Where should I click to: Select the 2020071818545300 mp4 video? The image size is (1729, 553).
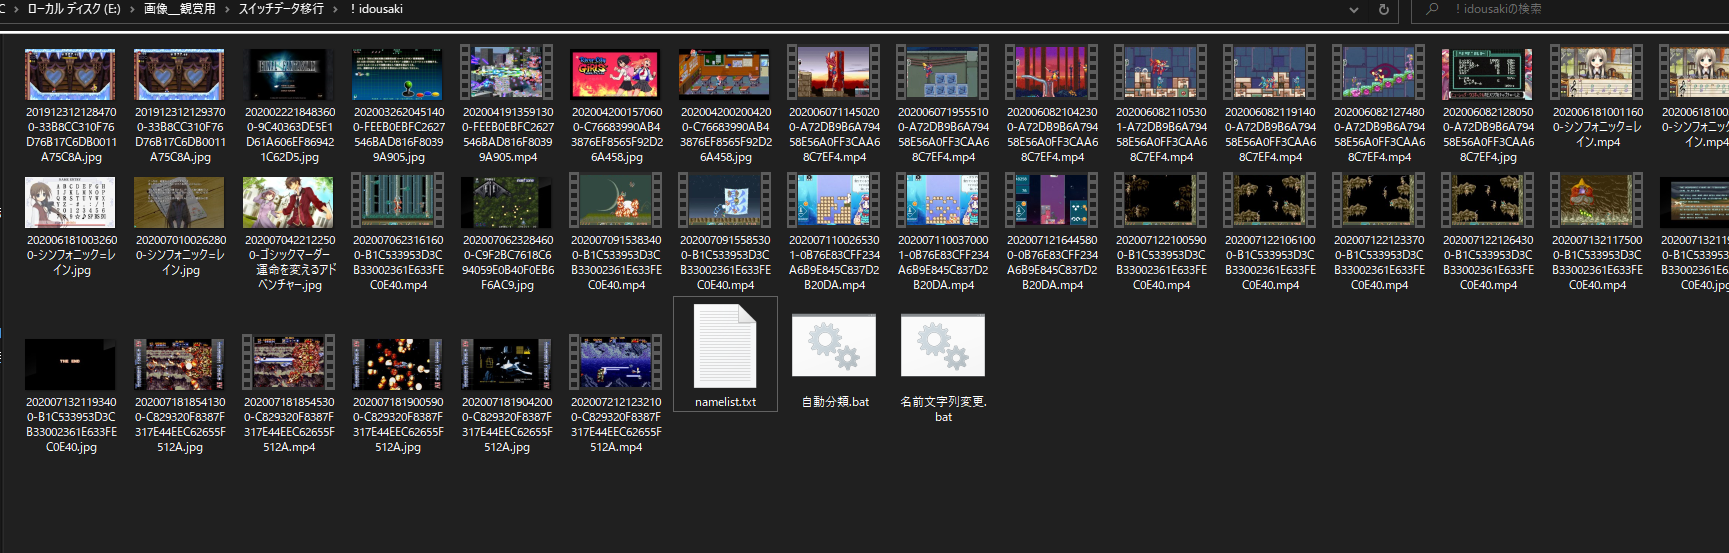(x=289, y=364)
